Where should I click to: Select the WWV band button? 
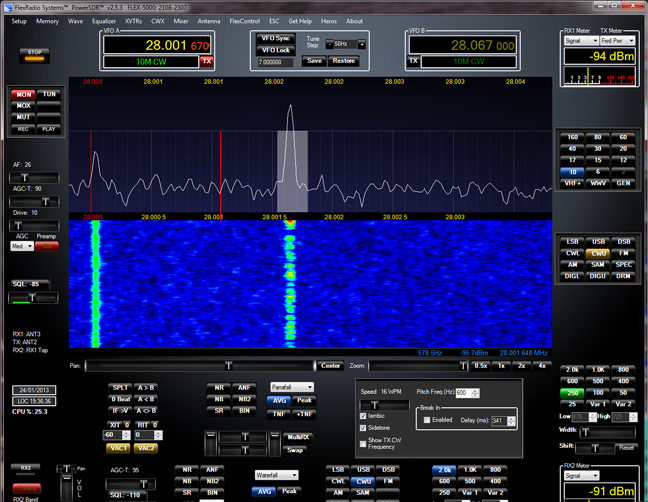[x=598, y=183]
